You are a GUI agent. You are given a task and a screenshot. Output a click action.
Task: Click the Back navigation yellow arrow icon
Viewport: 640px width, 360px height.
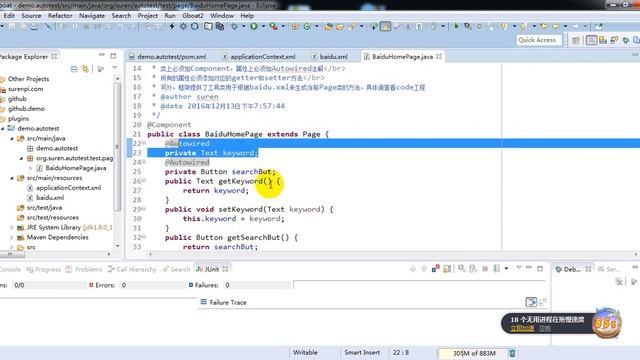[556, 27]
